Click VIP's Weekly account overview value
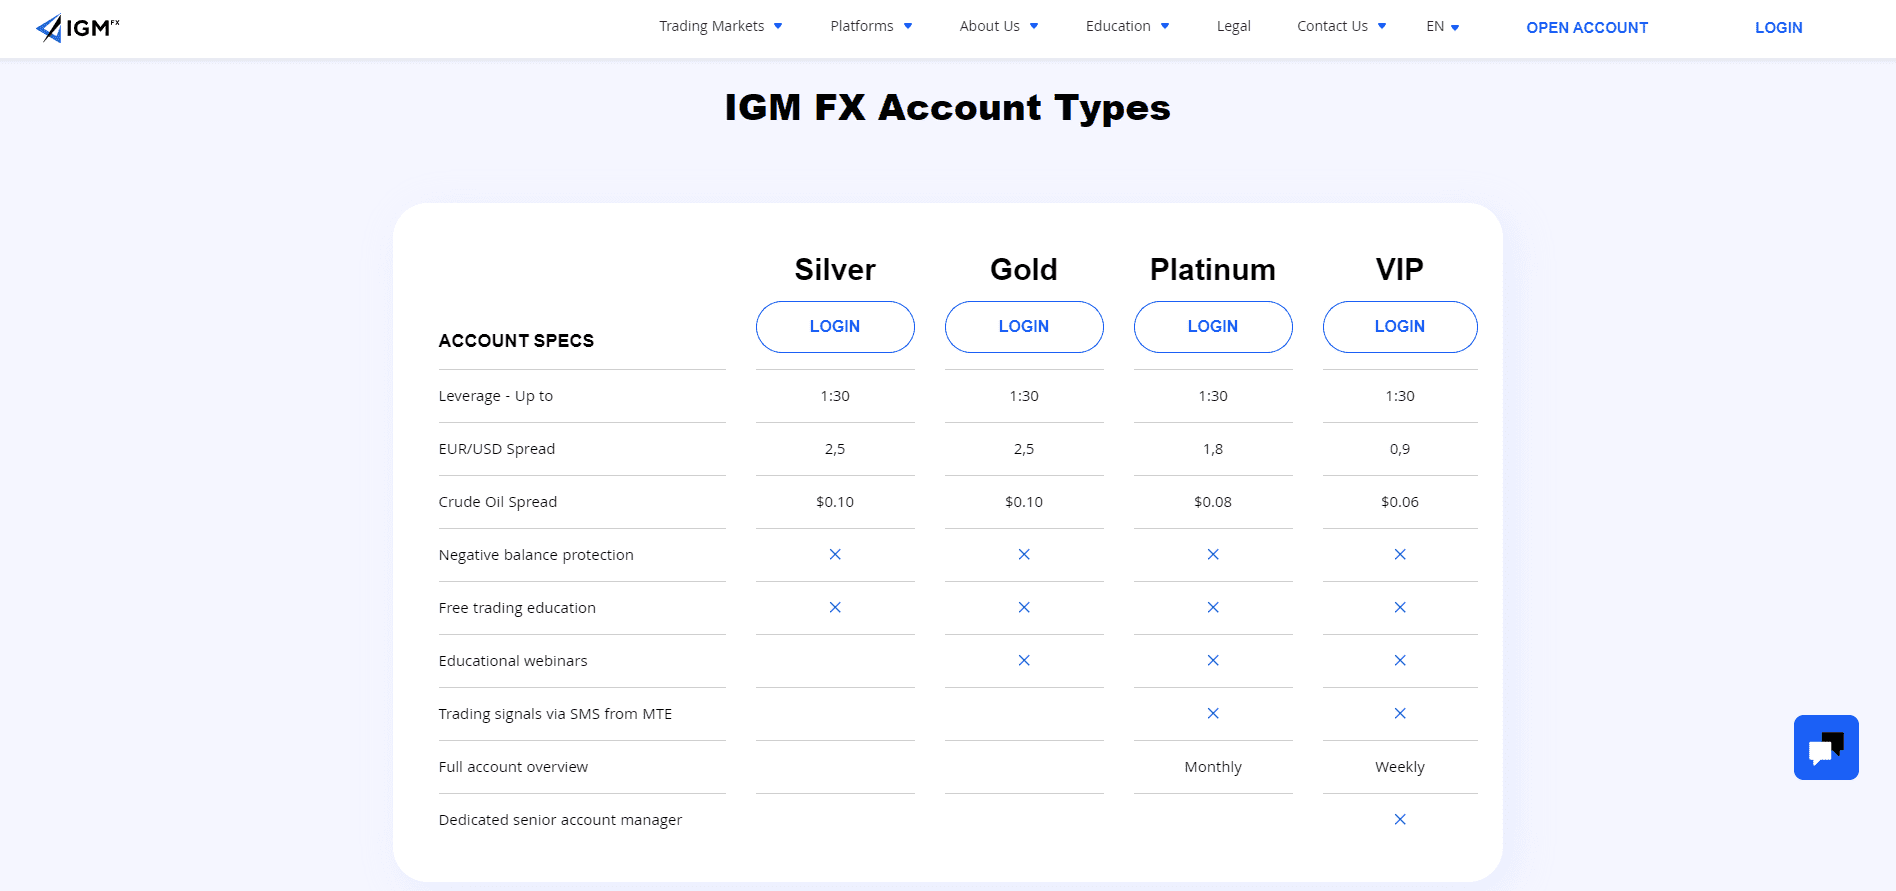This screenshot has height=891, width=1896. pos(1400,767)
